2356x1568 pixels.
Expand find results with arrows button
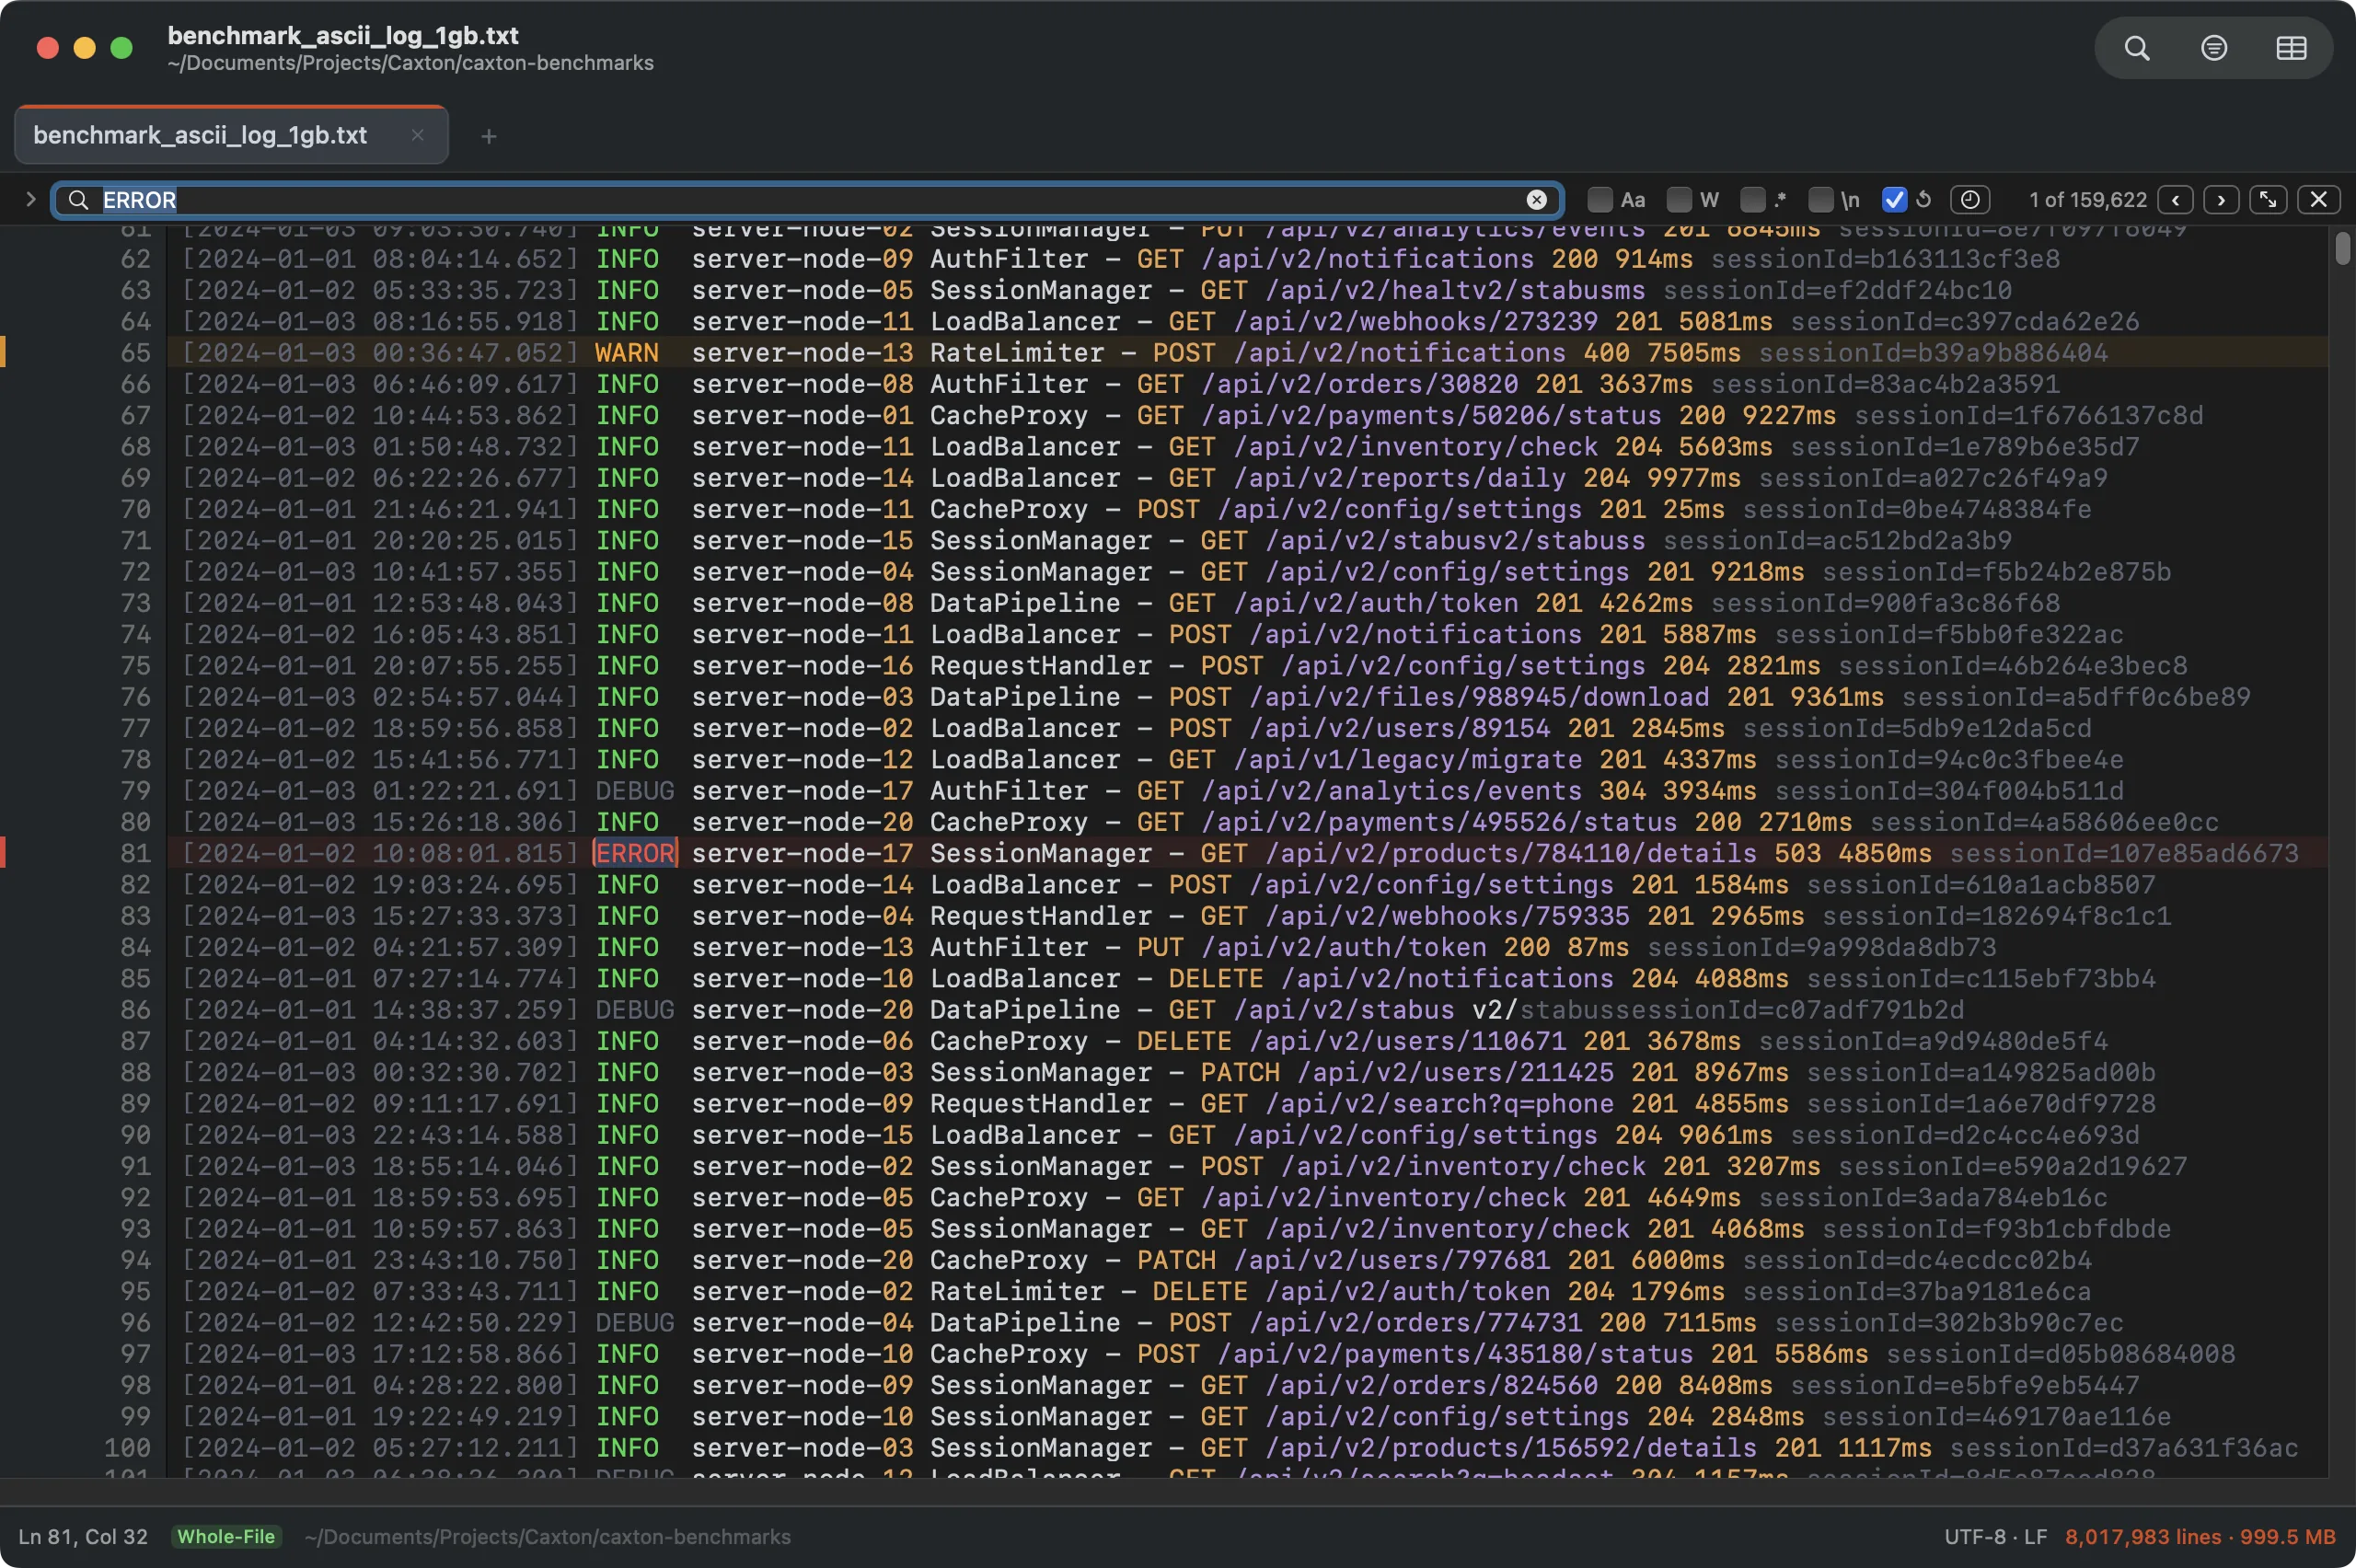coord(2268,200)
